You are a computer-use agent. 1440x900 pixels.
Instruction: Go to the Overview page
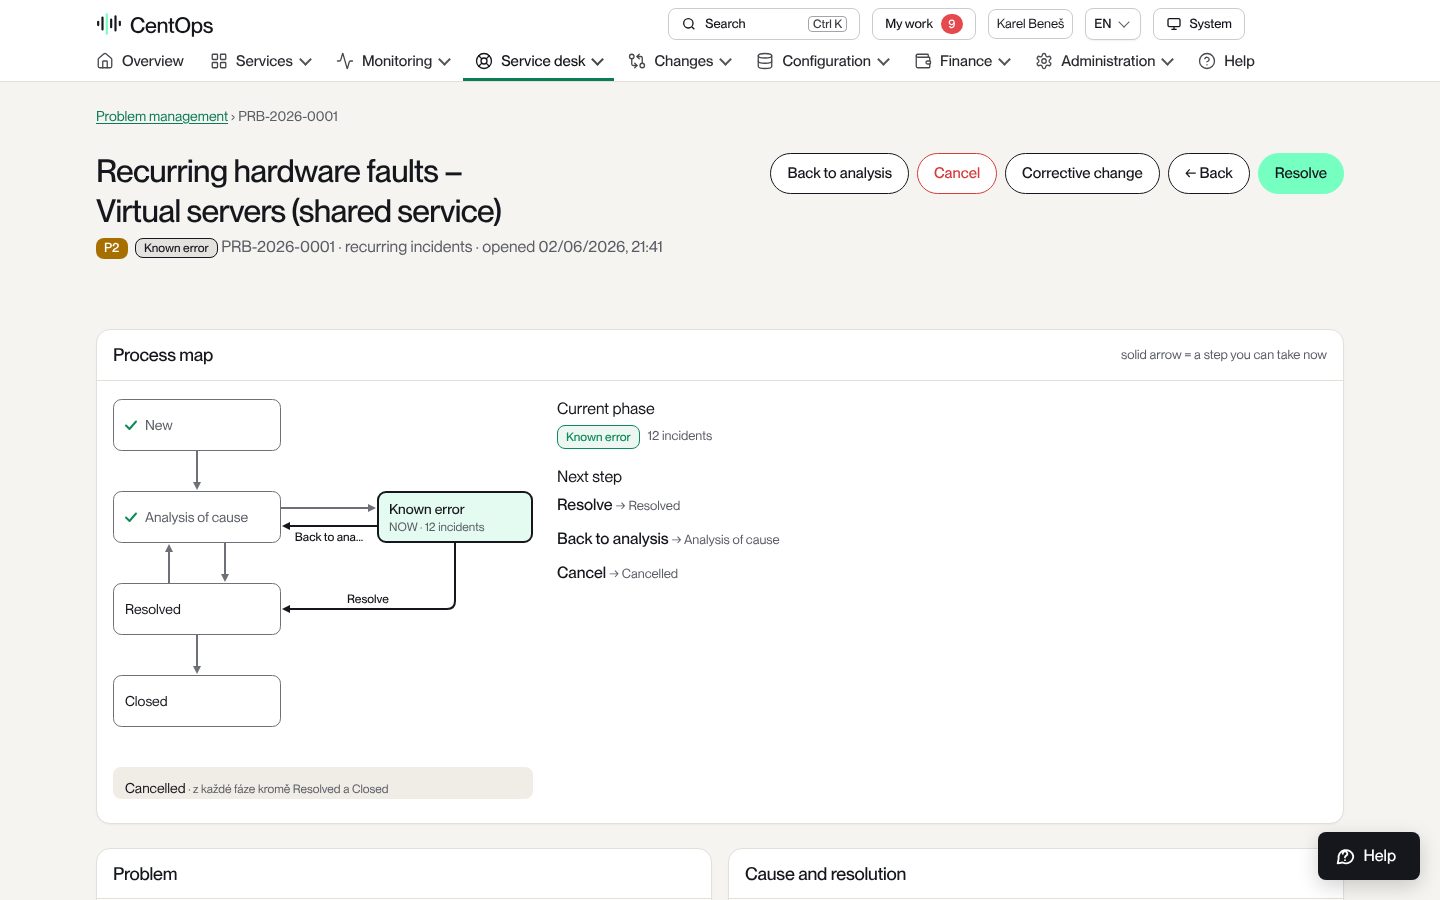(141, 61)
